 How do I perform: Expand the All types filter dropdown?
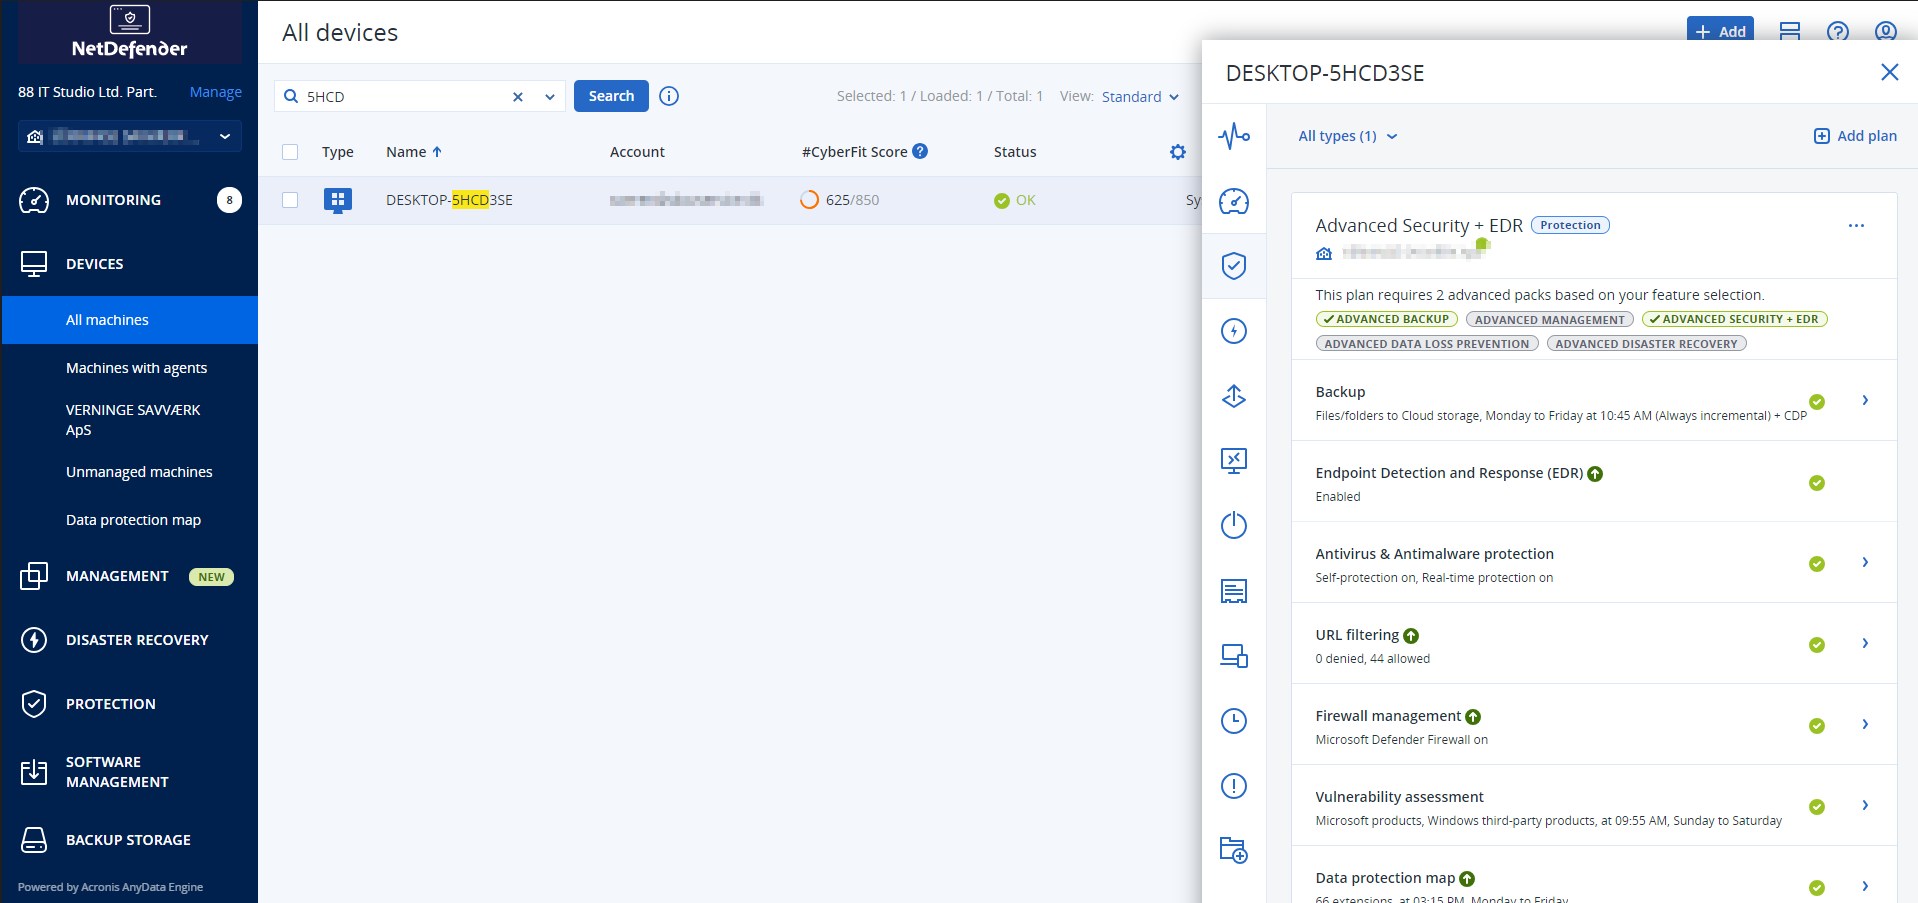pos(1347,135)
